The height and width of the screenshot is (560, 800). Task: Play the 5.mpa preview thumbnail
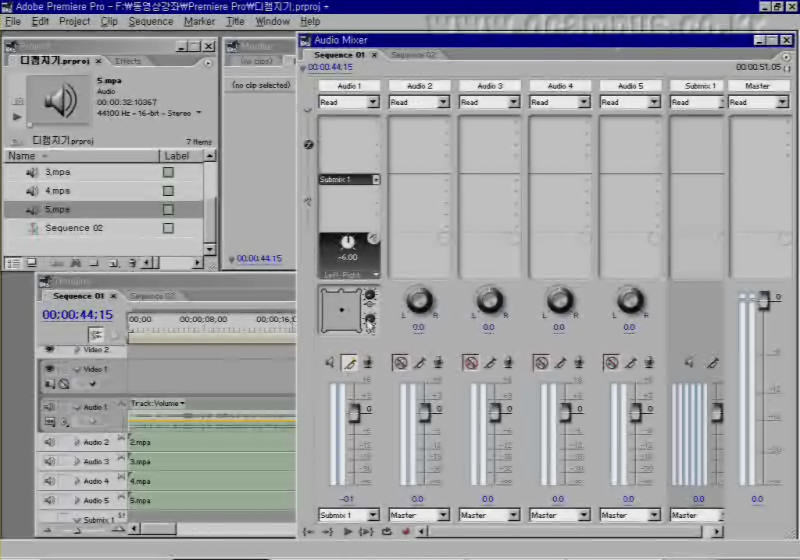[x=17, y=117]
